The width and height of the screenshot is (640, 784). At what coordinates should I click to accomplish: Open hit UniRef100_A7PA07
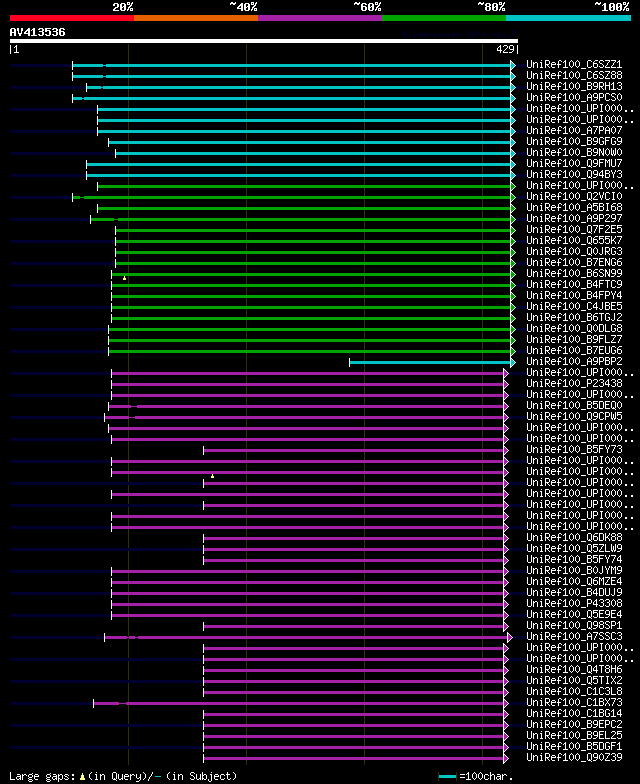[x=574, y=130]
